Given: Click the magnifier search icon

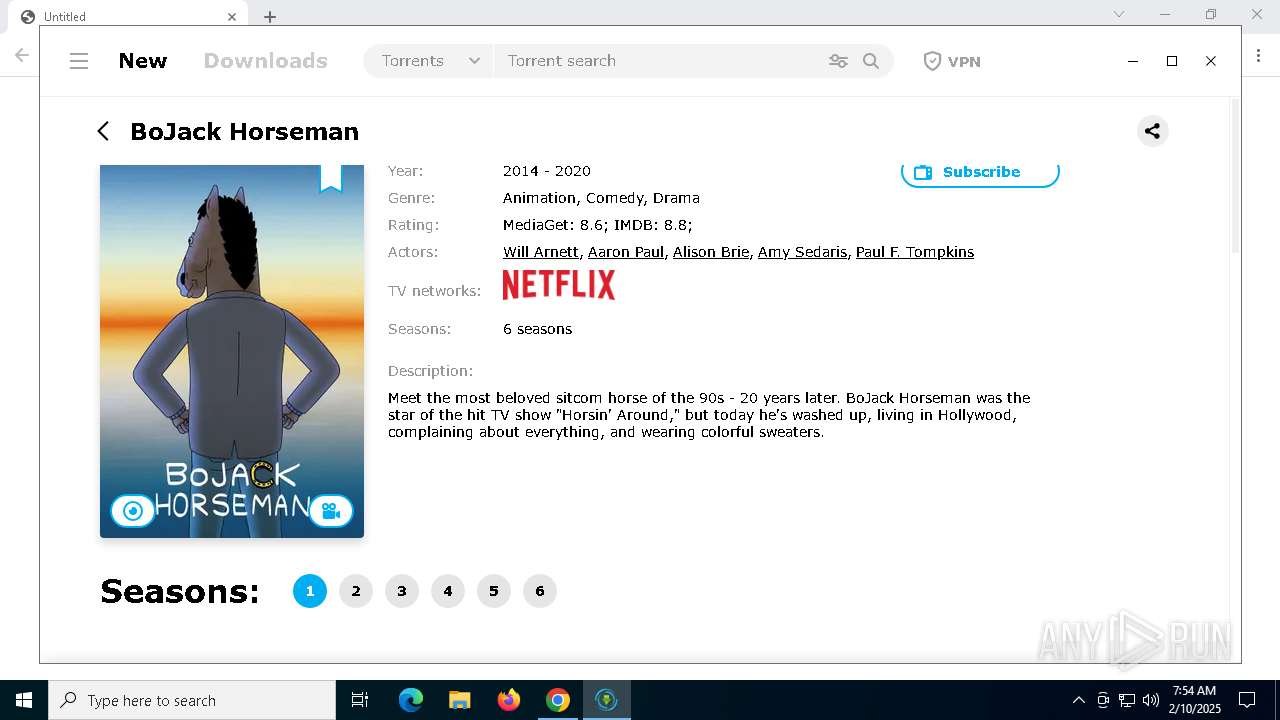Looking at the screenshot, I should tap(871, 61).
